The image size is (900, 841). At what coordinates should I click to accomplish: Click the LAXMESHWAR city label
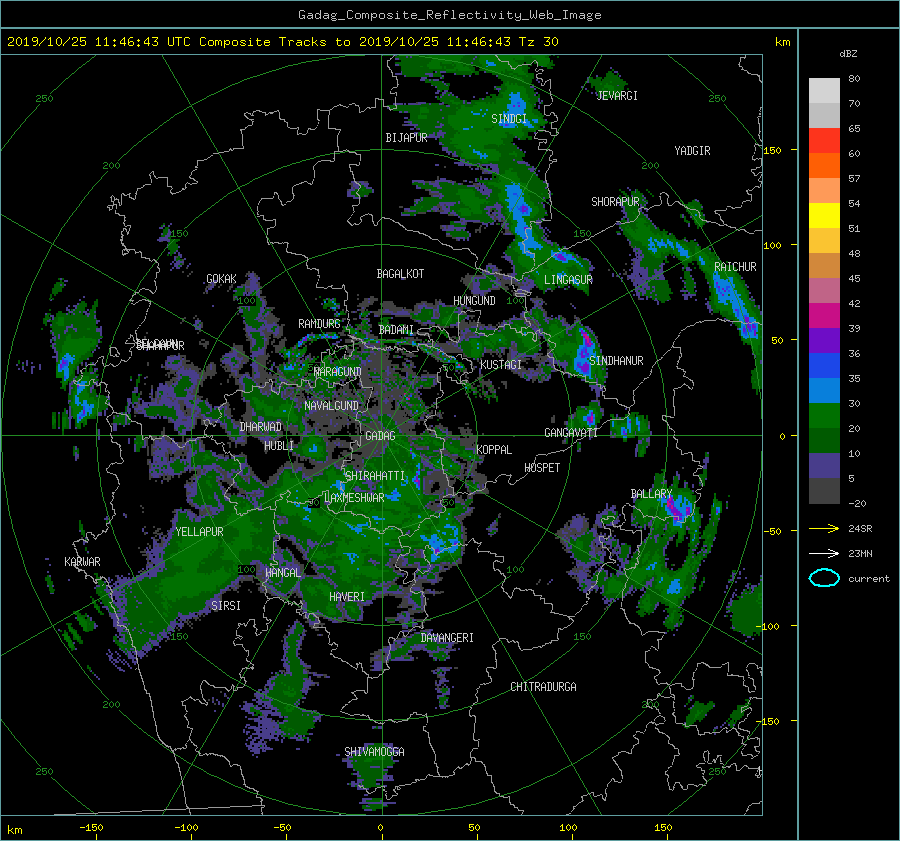[354, 498]
